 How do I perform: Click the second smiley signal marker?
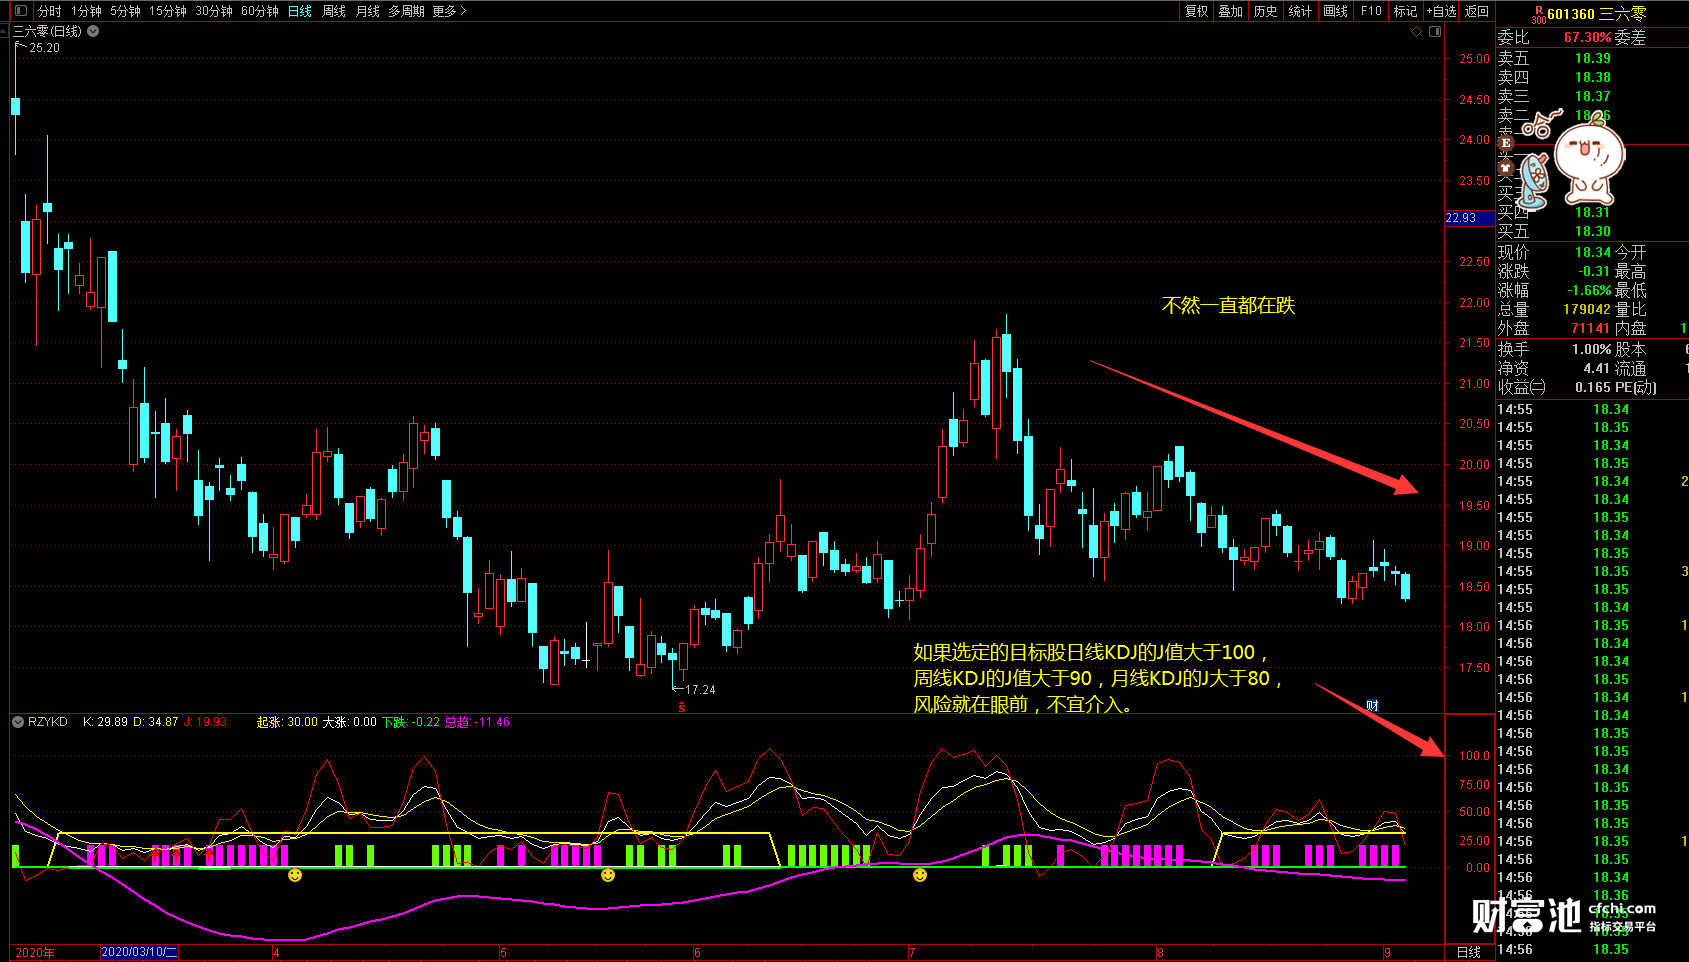click(x=608, y=875)
